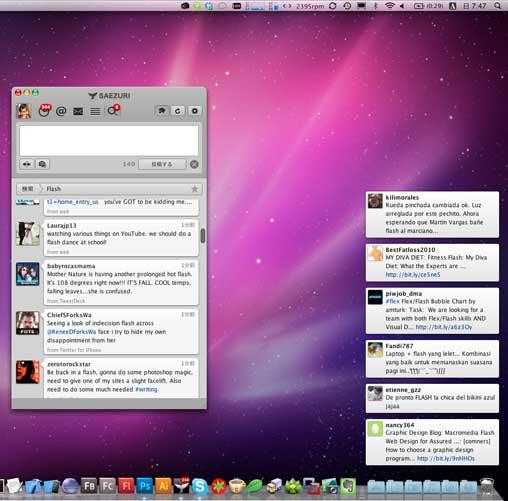The height and width of the screenshot is (501, 508).
Task: Open the blue globe app in the dock
Action: (70, 486)
